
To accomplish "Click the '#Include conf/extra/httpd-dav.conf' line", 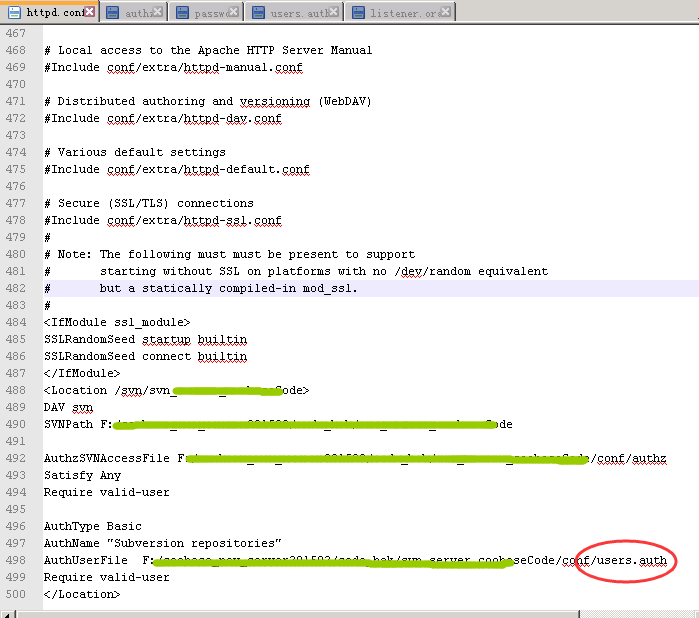I will point(163,118).
